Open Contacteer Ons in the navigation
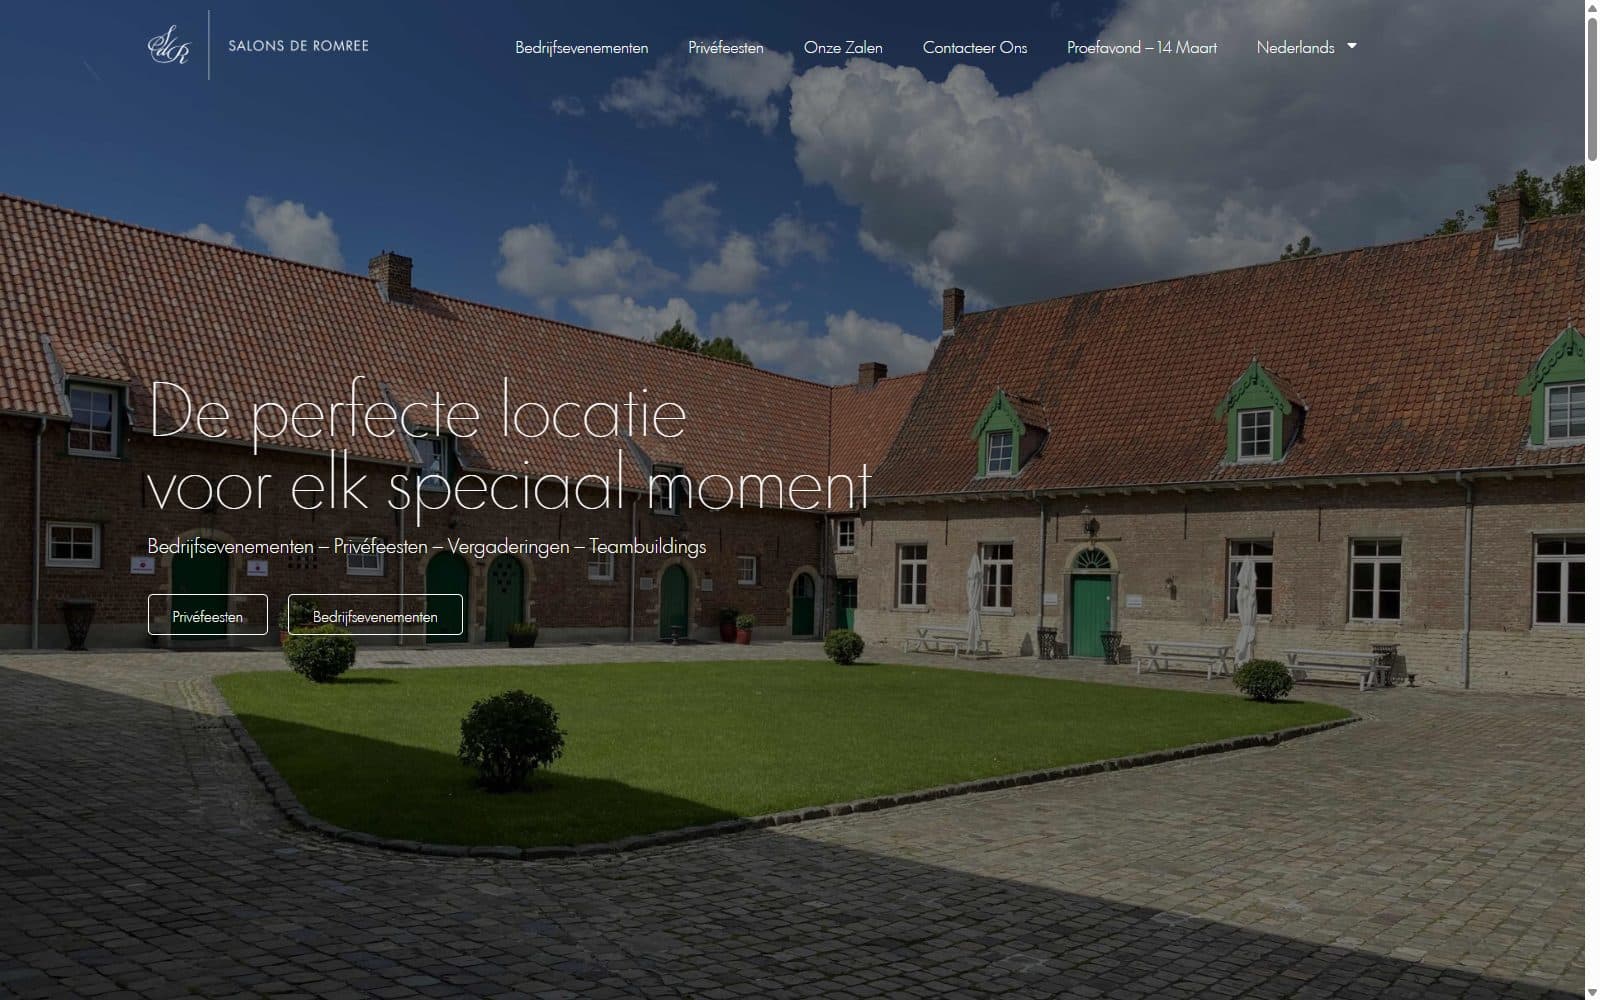Viewport: 1600px width, 1000px height. click(974, 47)
